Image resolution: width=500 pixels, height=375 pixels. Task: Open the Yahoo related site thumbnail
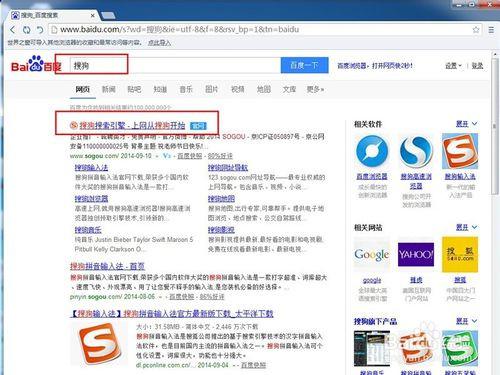[x=416, y=255]
